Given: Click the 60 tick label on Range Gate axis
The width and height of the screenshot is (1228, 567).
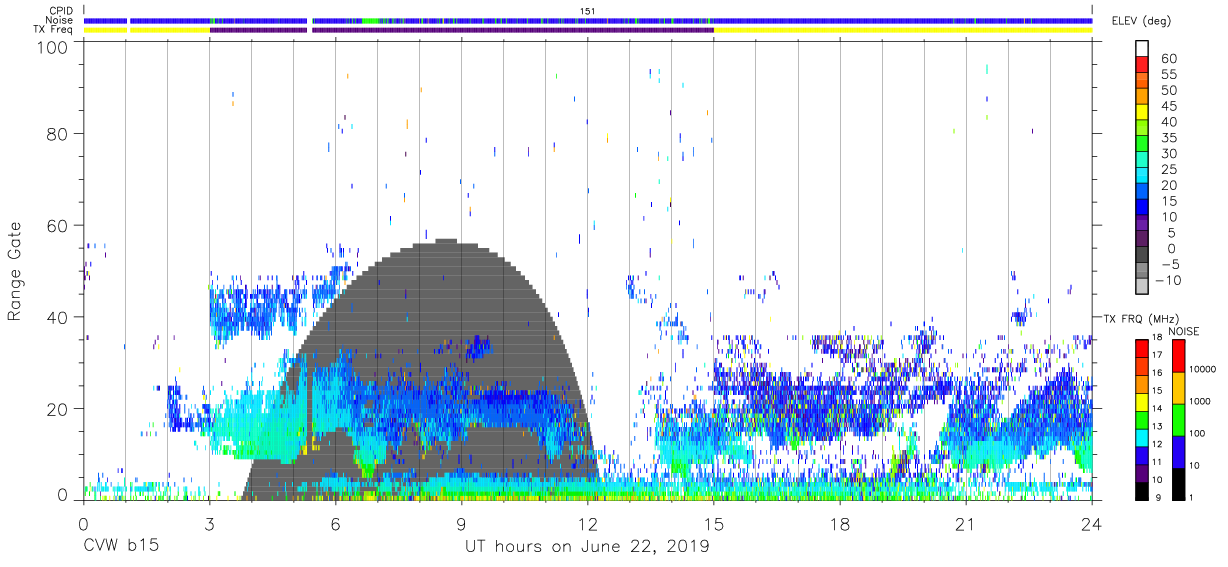Looking at the screenshot, I should coord(57,225).
